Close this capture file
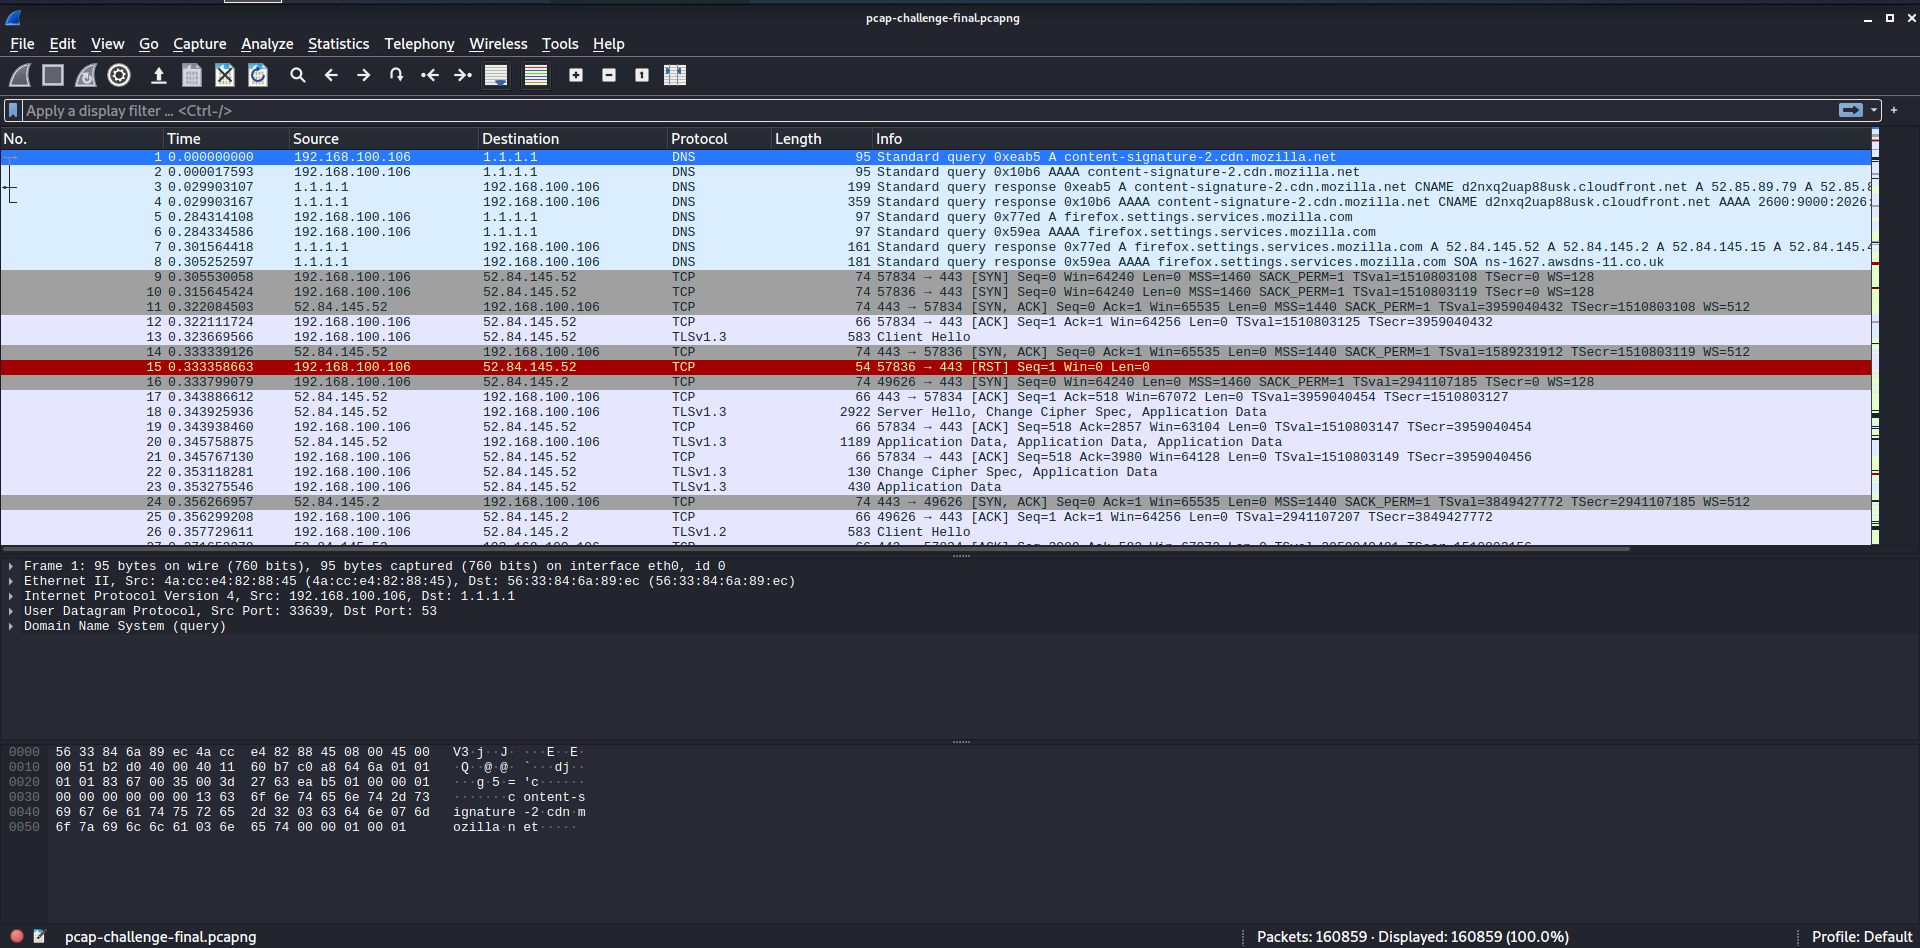Screen dimensions: 1920x948 (225, 75)
